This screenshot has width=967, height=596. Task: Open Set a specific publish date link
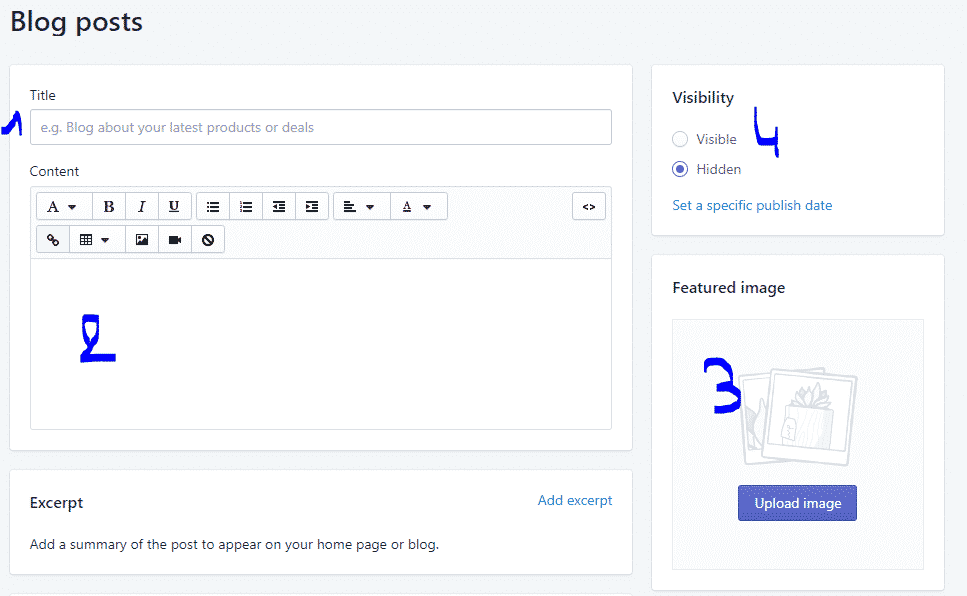pos(752,205)
